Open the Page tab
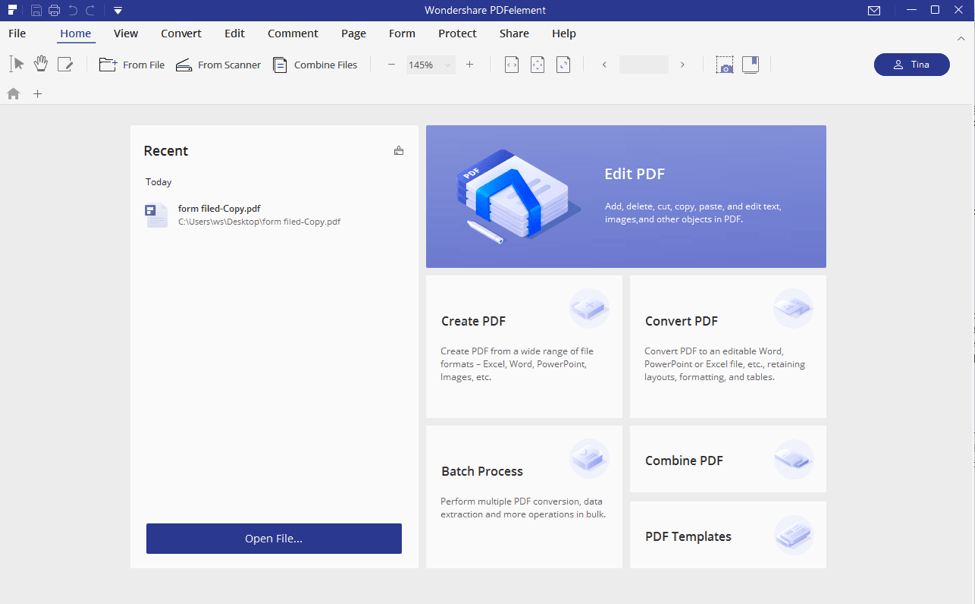Viewport: 975px width, 604px height. 353,34
